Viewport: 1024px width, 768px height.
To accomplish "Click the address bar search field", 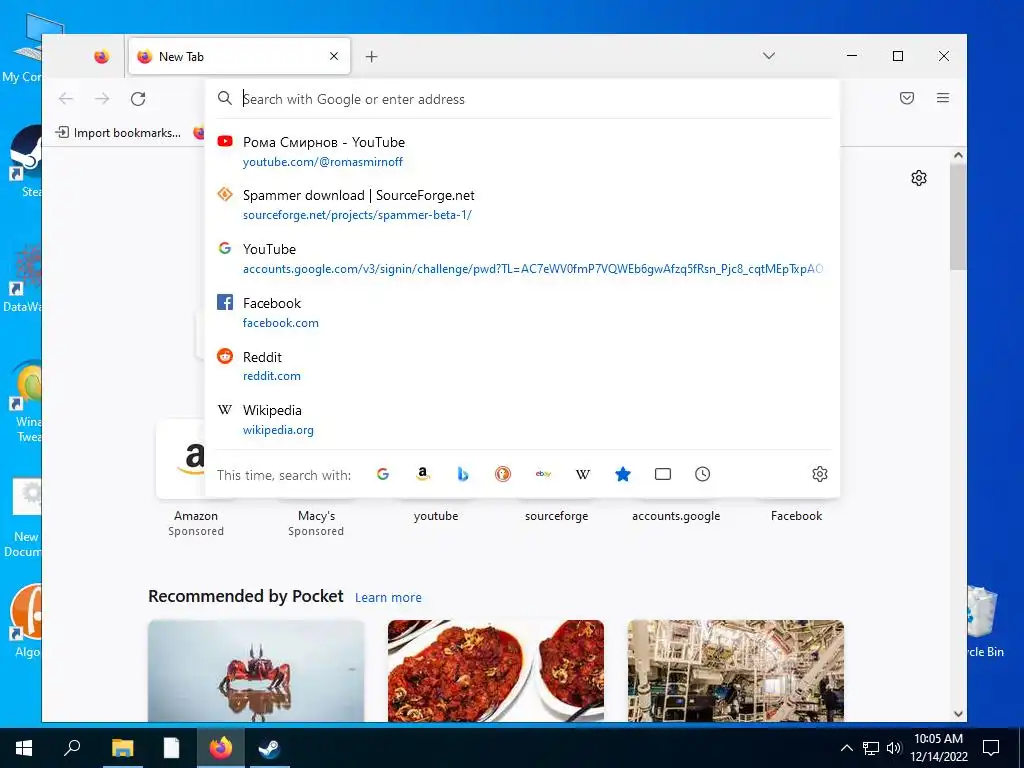I will (x=522, y=99).
